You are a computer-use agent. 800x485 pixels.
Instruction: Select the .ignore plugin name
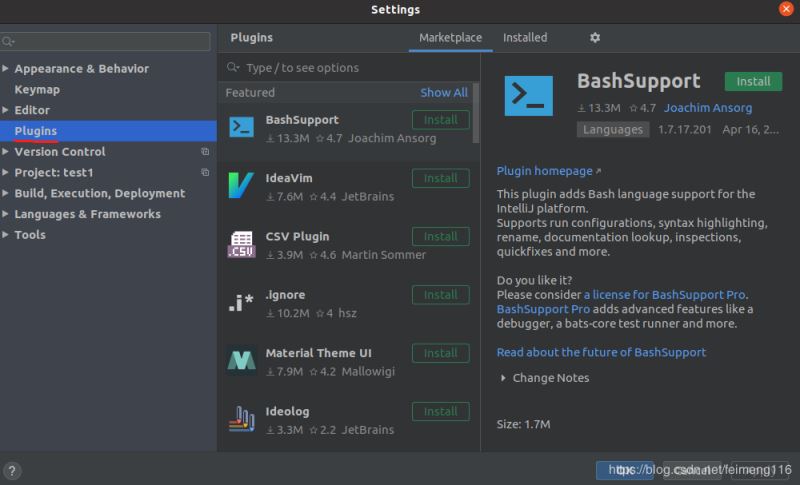tap(285, 295)
